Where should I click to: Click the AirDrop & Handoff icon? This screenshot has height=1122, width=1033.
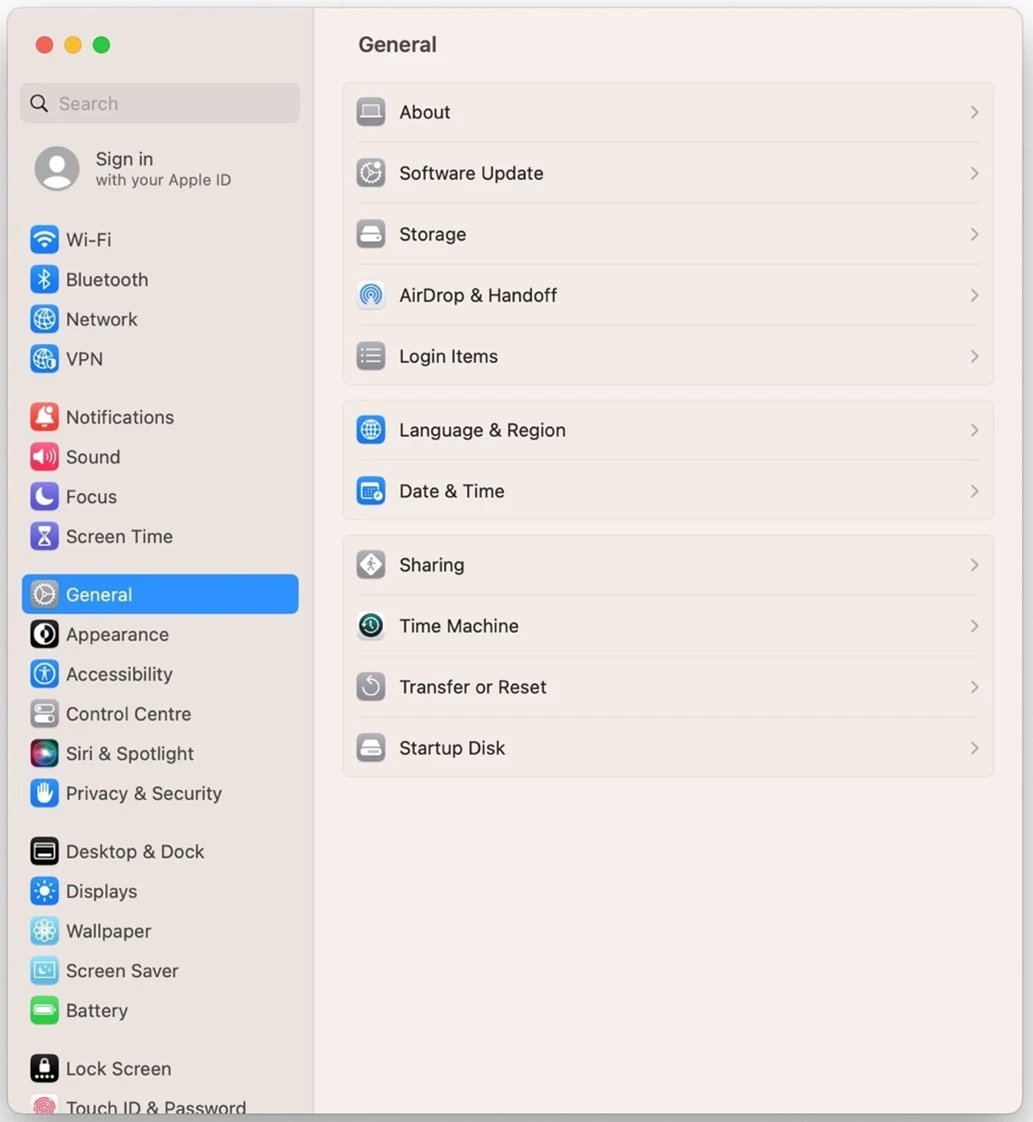(371, 295)
